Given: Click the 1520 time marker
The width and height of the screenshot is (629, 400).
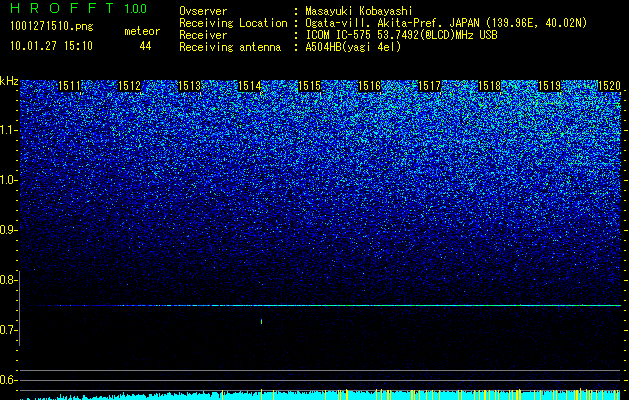Looking at the screenshot, I should pyautogui.click(x=609, y=86).
